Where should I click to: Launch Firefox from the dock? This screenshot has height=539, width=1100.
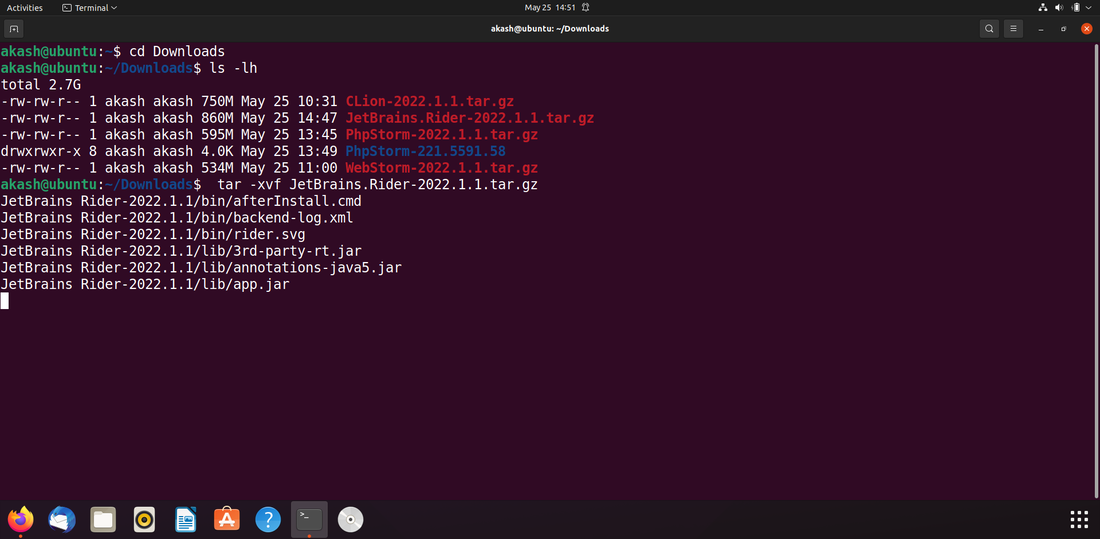point(21,519)
